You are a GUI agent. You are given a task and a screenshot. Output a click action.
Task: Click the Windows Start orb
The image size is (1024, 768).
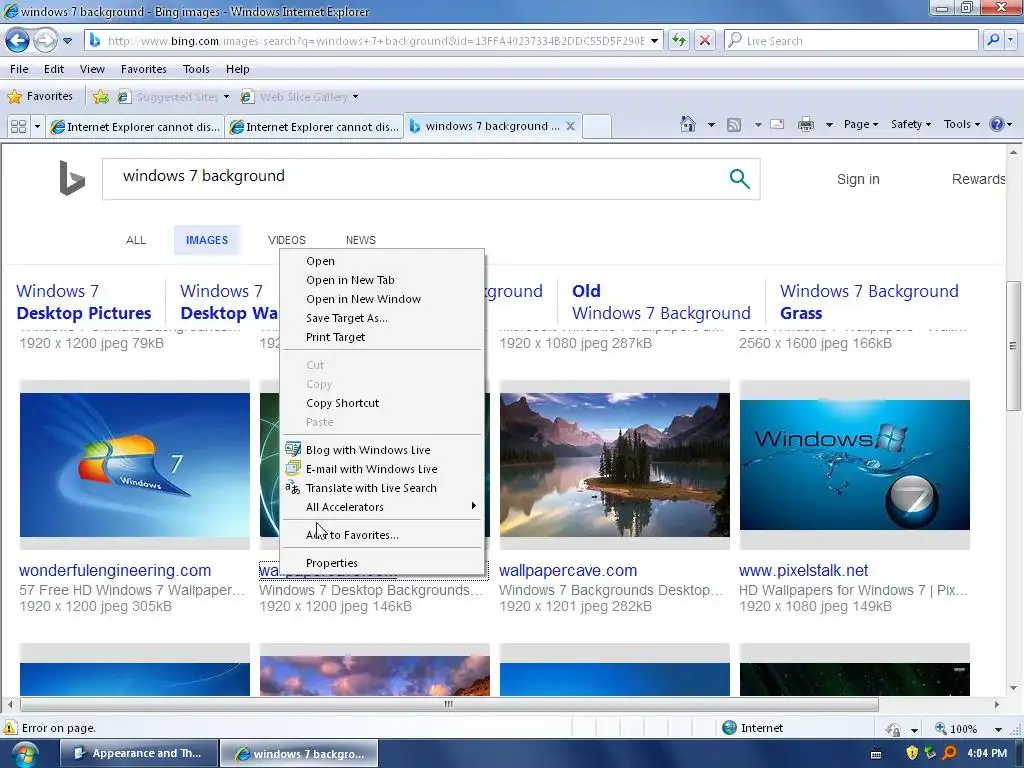pos(25,754)
